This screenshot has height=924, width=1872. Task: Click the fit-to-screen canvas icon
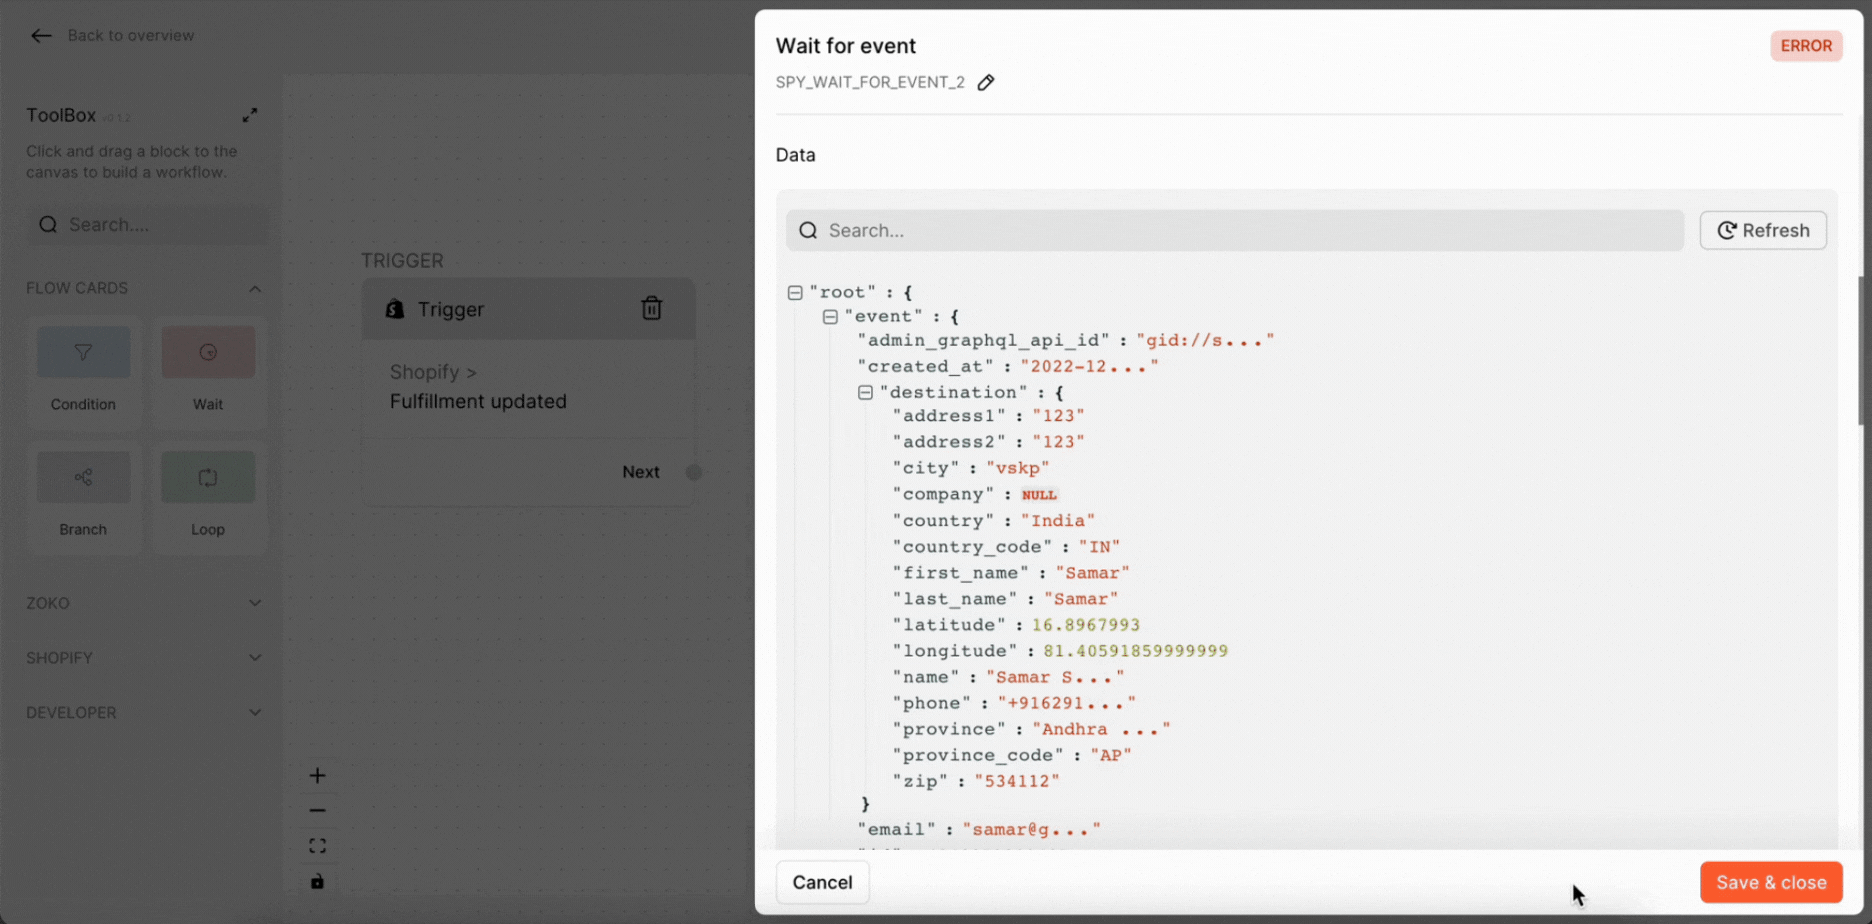317,846
